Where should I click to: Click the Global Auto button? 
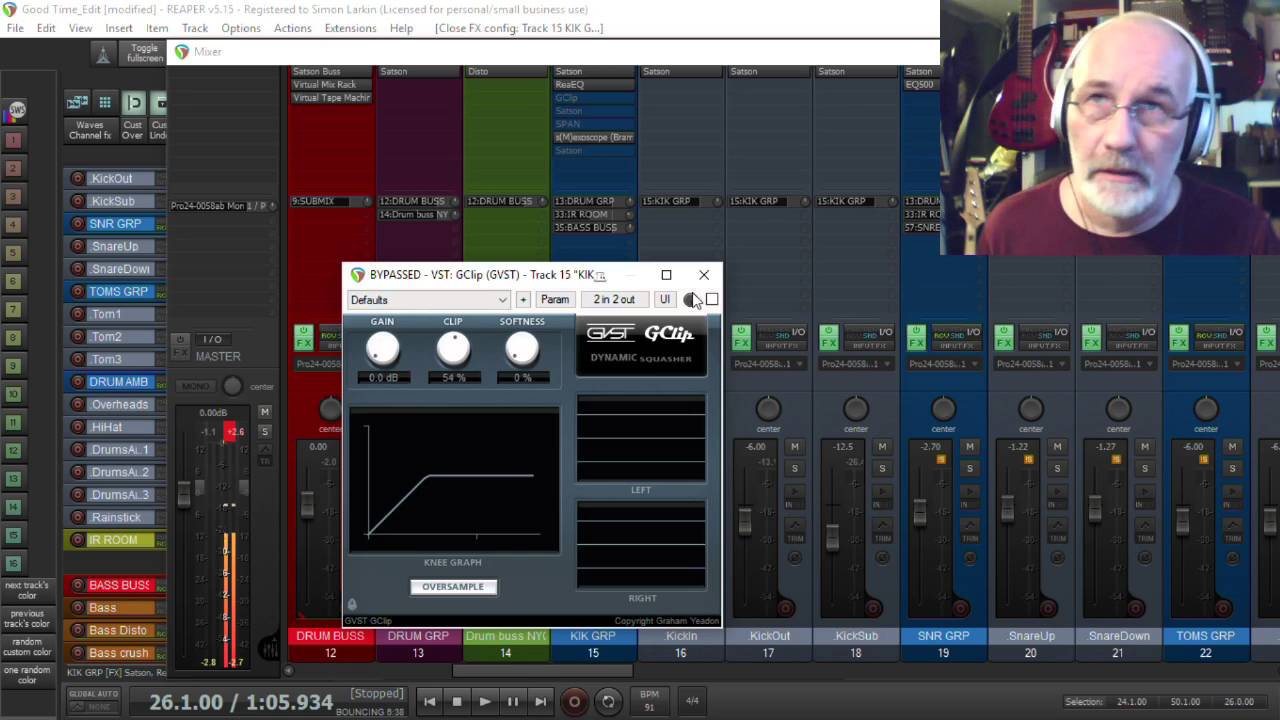[x=93, y=700]
